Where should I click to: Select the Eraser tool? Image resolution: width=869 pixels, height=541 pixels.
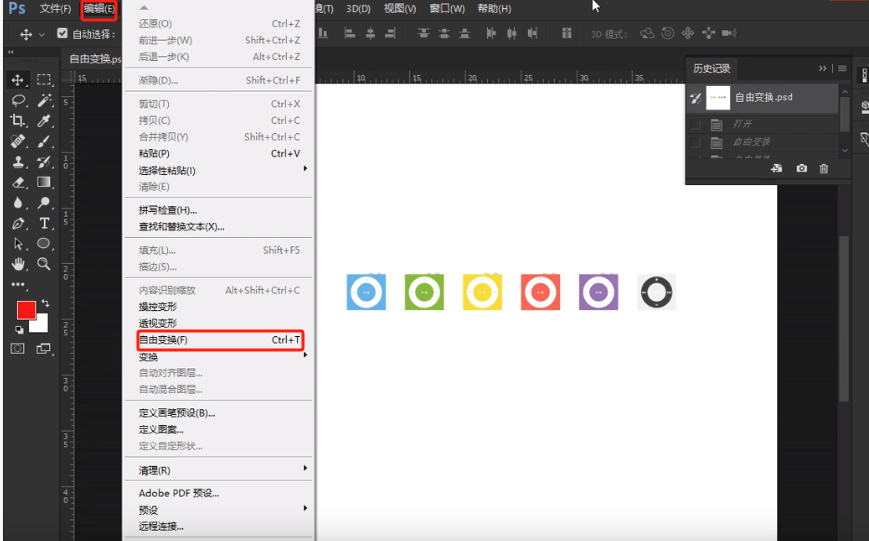point(18,182)
